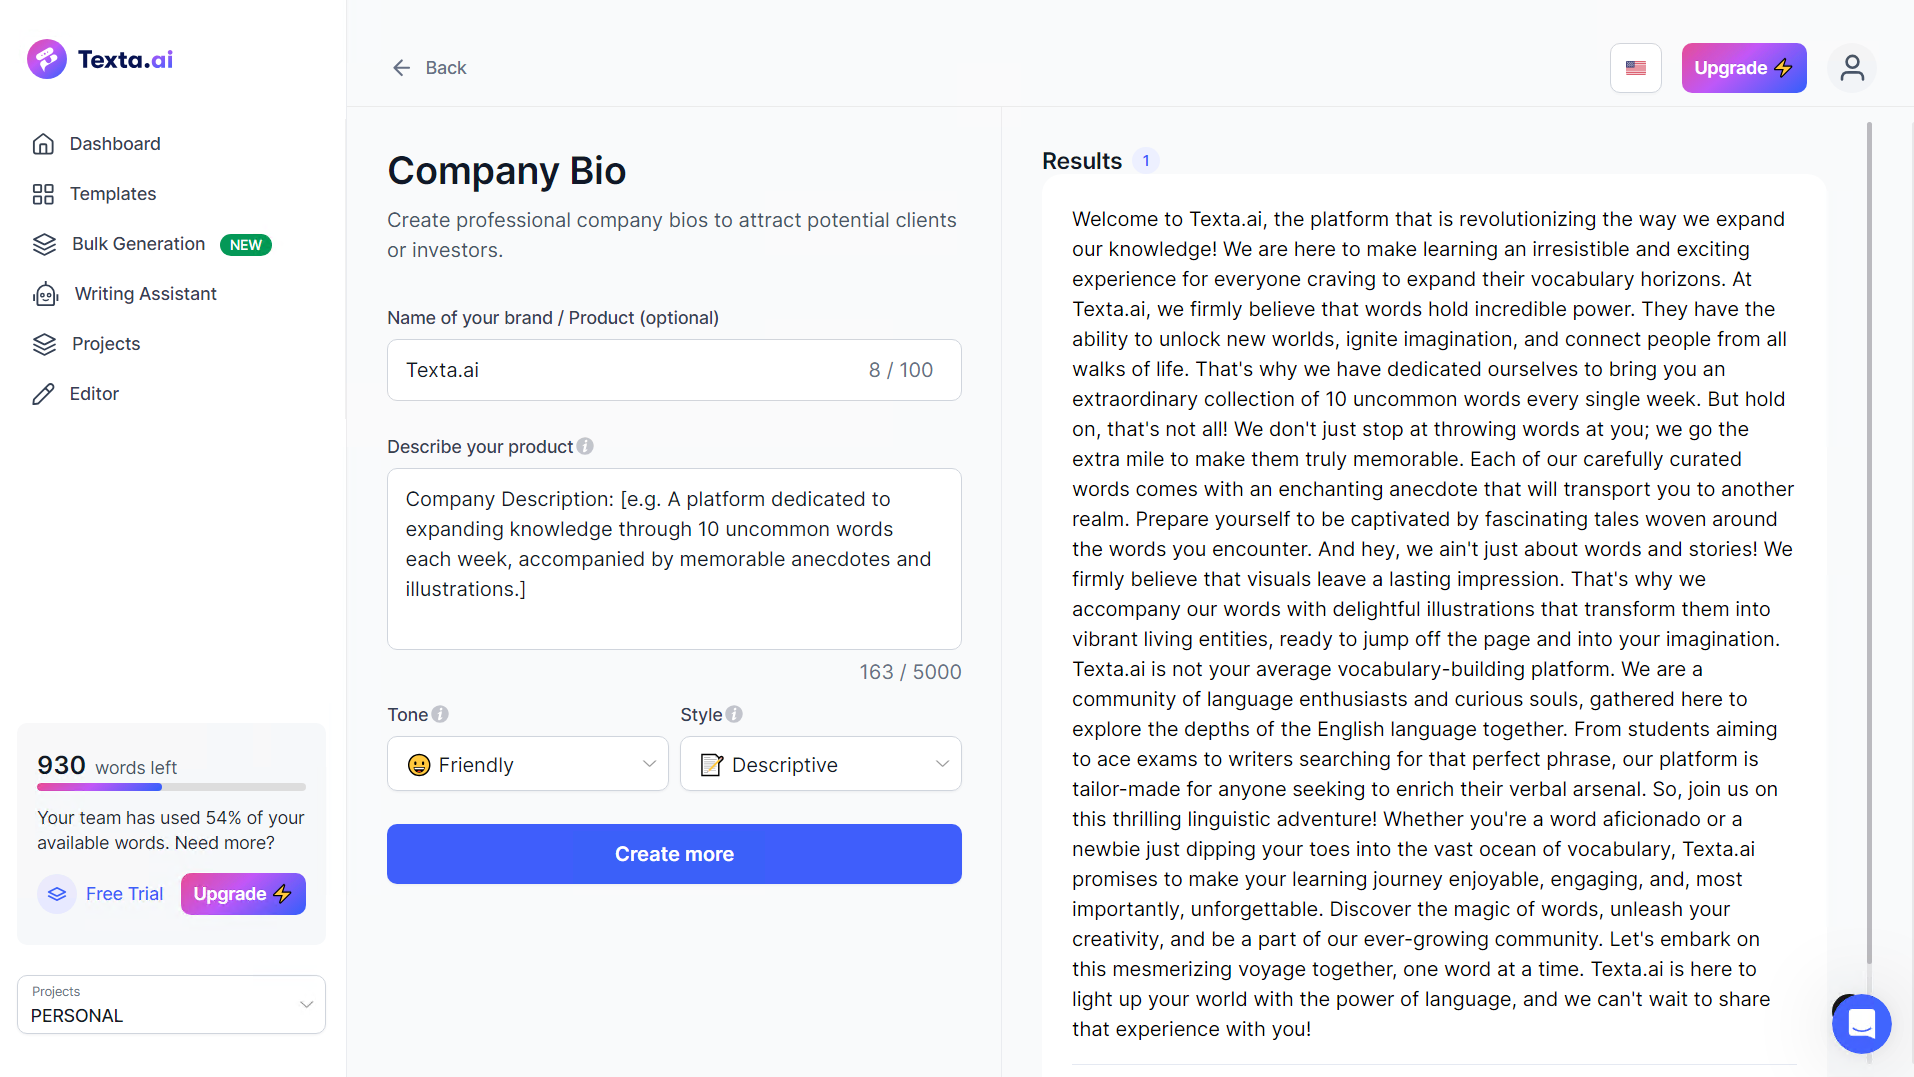1914x1077 pixels.
Task: Click the words-left usage progress bar
Action: point(171,788)
